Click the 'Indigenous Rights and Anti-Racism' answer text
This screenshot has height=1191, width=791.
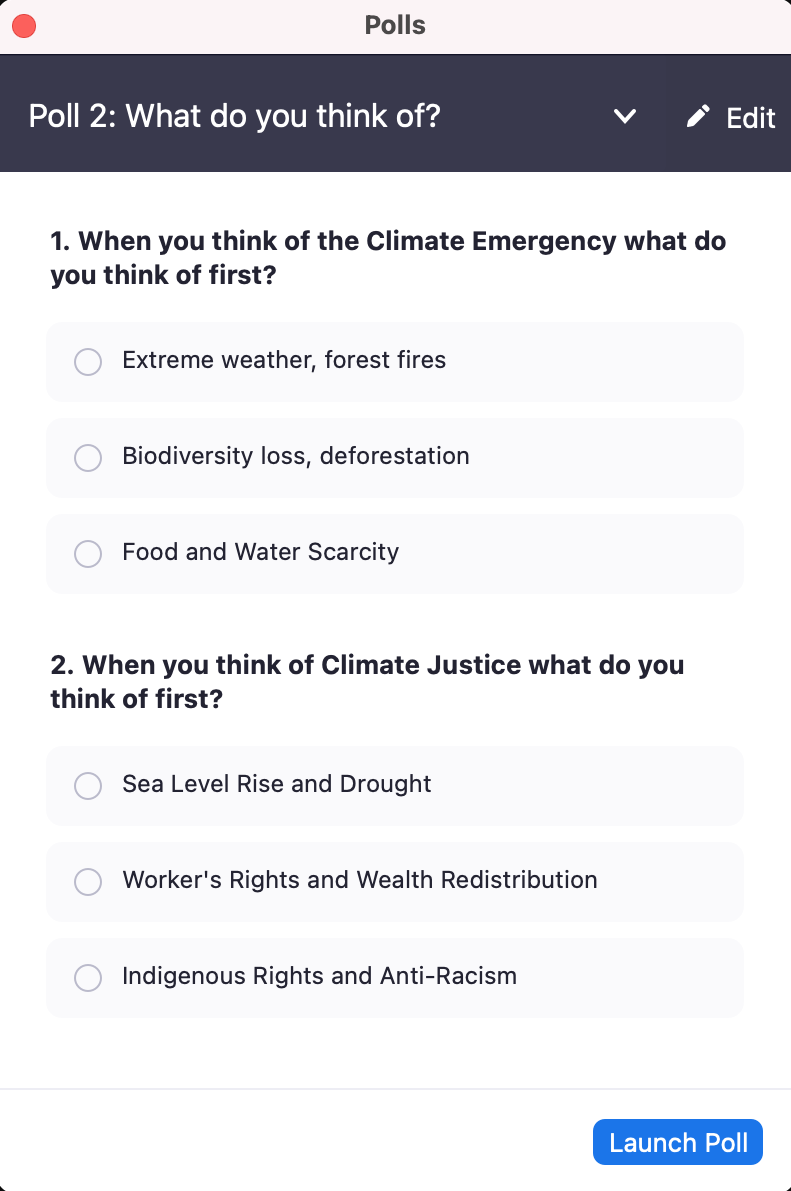[319, 976]
